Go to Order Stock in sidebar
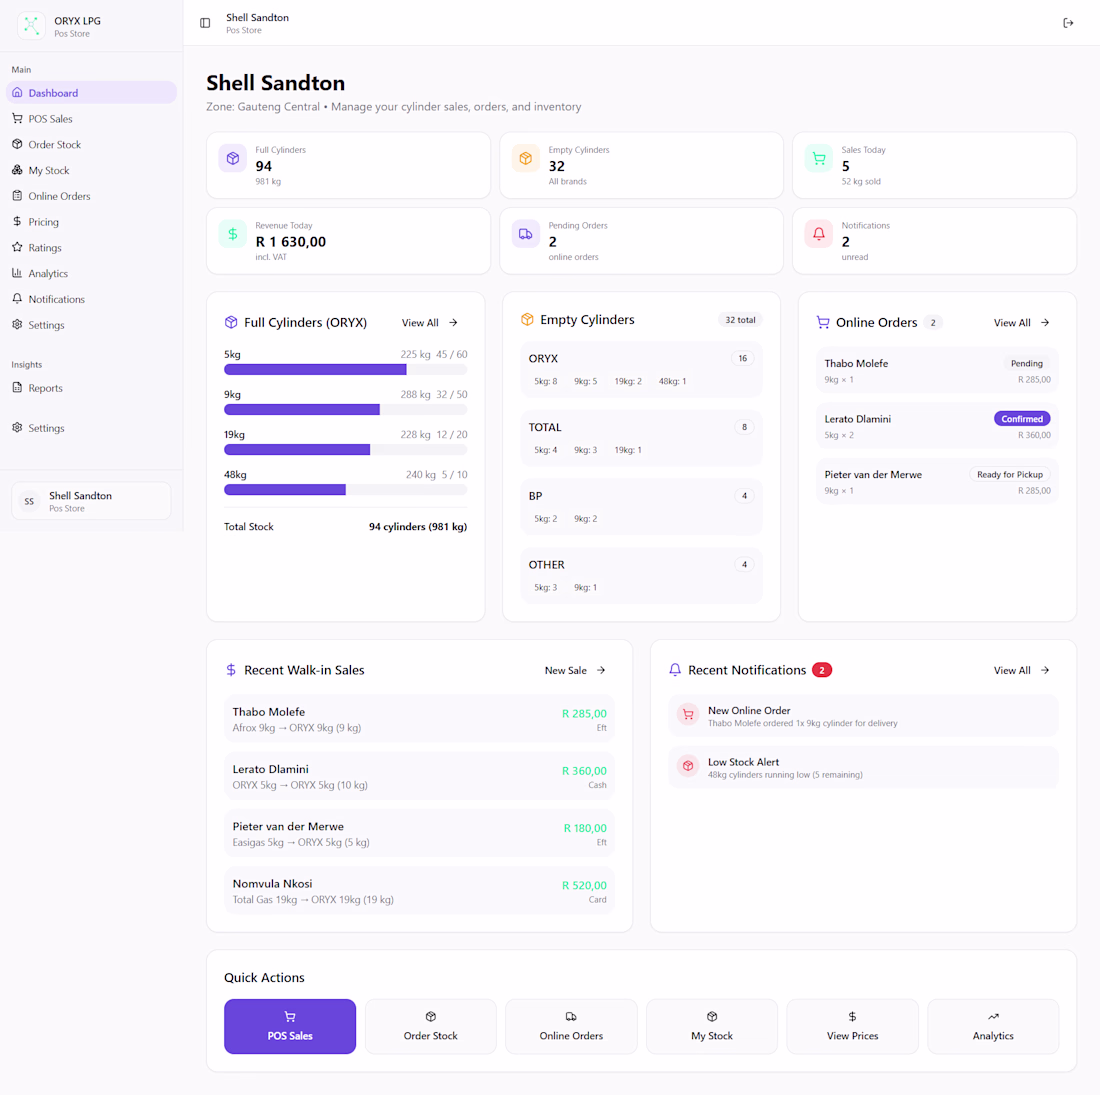Viewport: 1100px width, 1095px height. pos(91,145)
